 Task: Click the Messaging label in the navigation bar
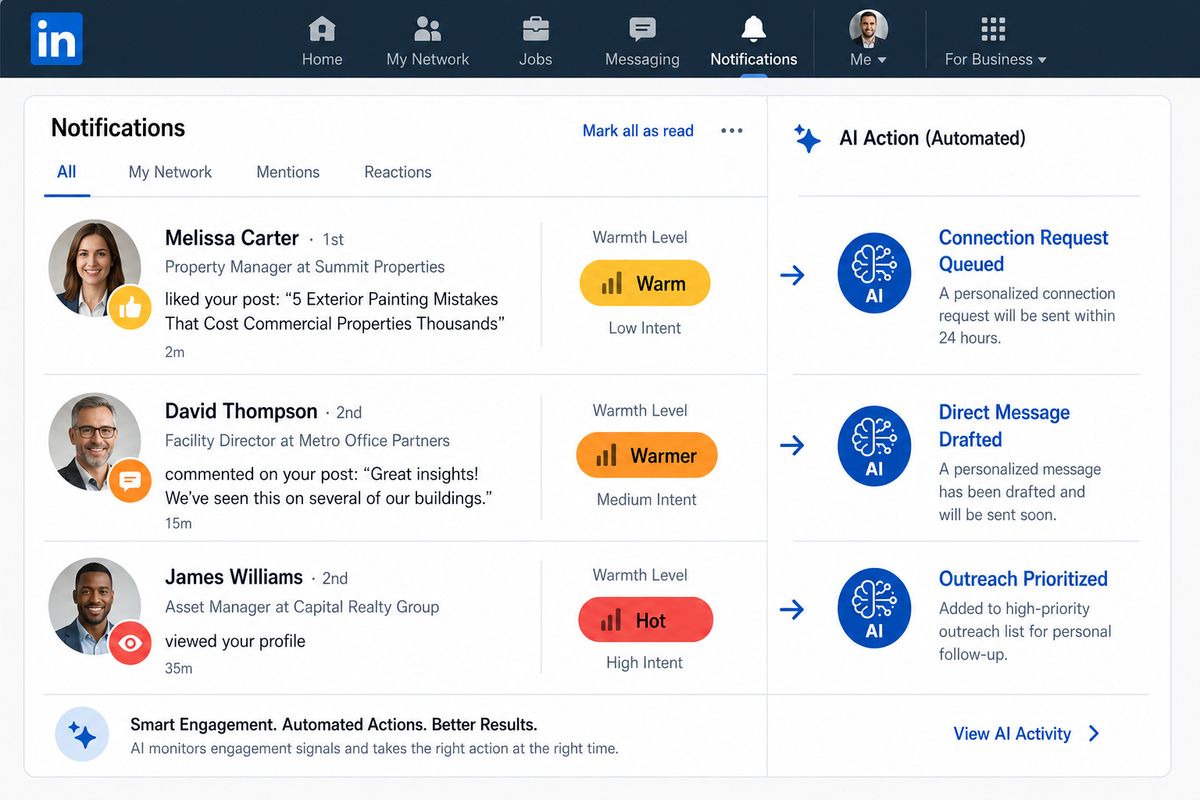pyautogui.click(x=642, y=59)
